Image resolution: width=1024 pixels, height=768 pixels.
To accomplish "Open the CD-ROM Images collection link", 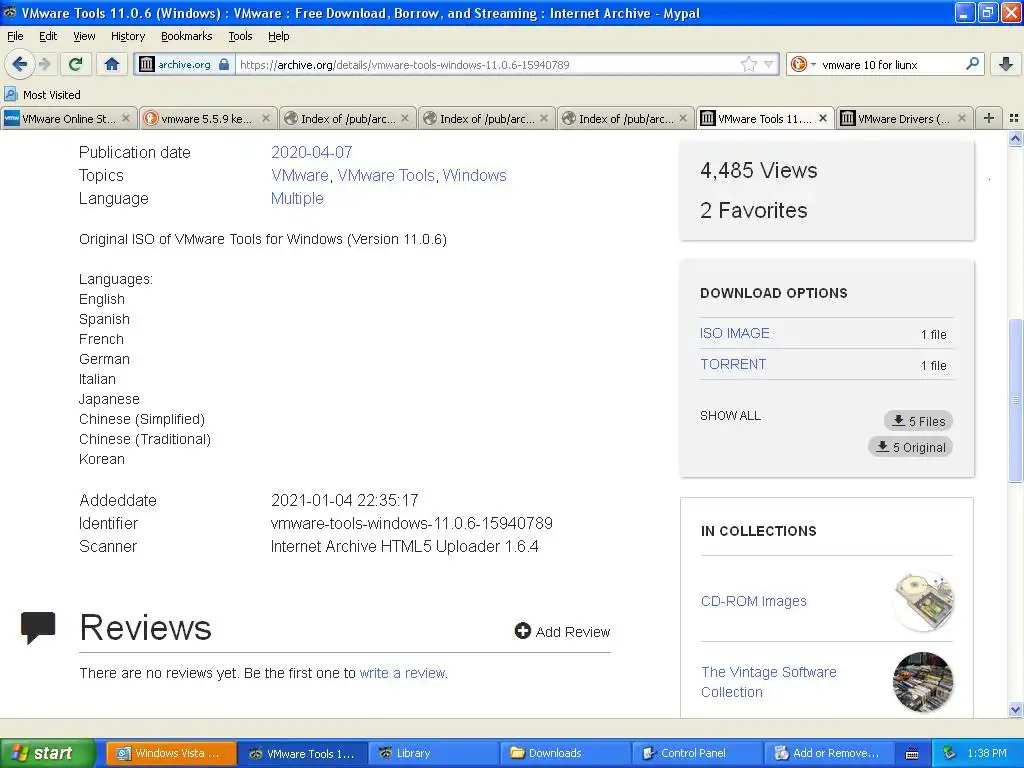I will coord(754,601).
